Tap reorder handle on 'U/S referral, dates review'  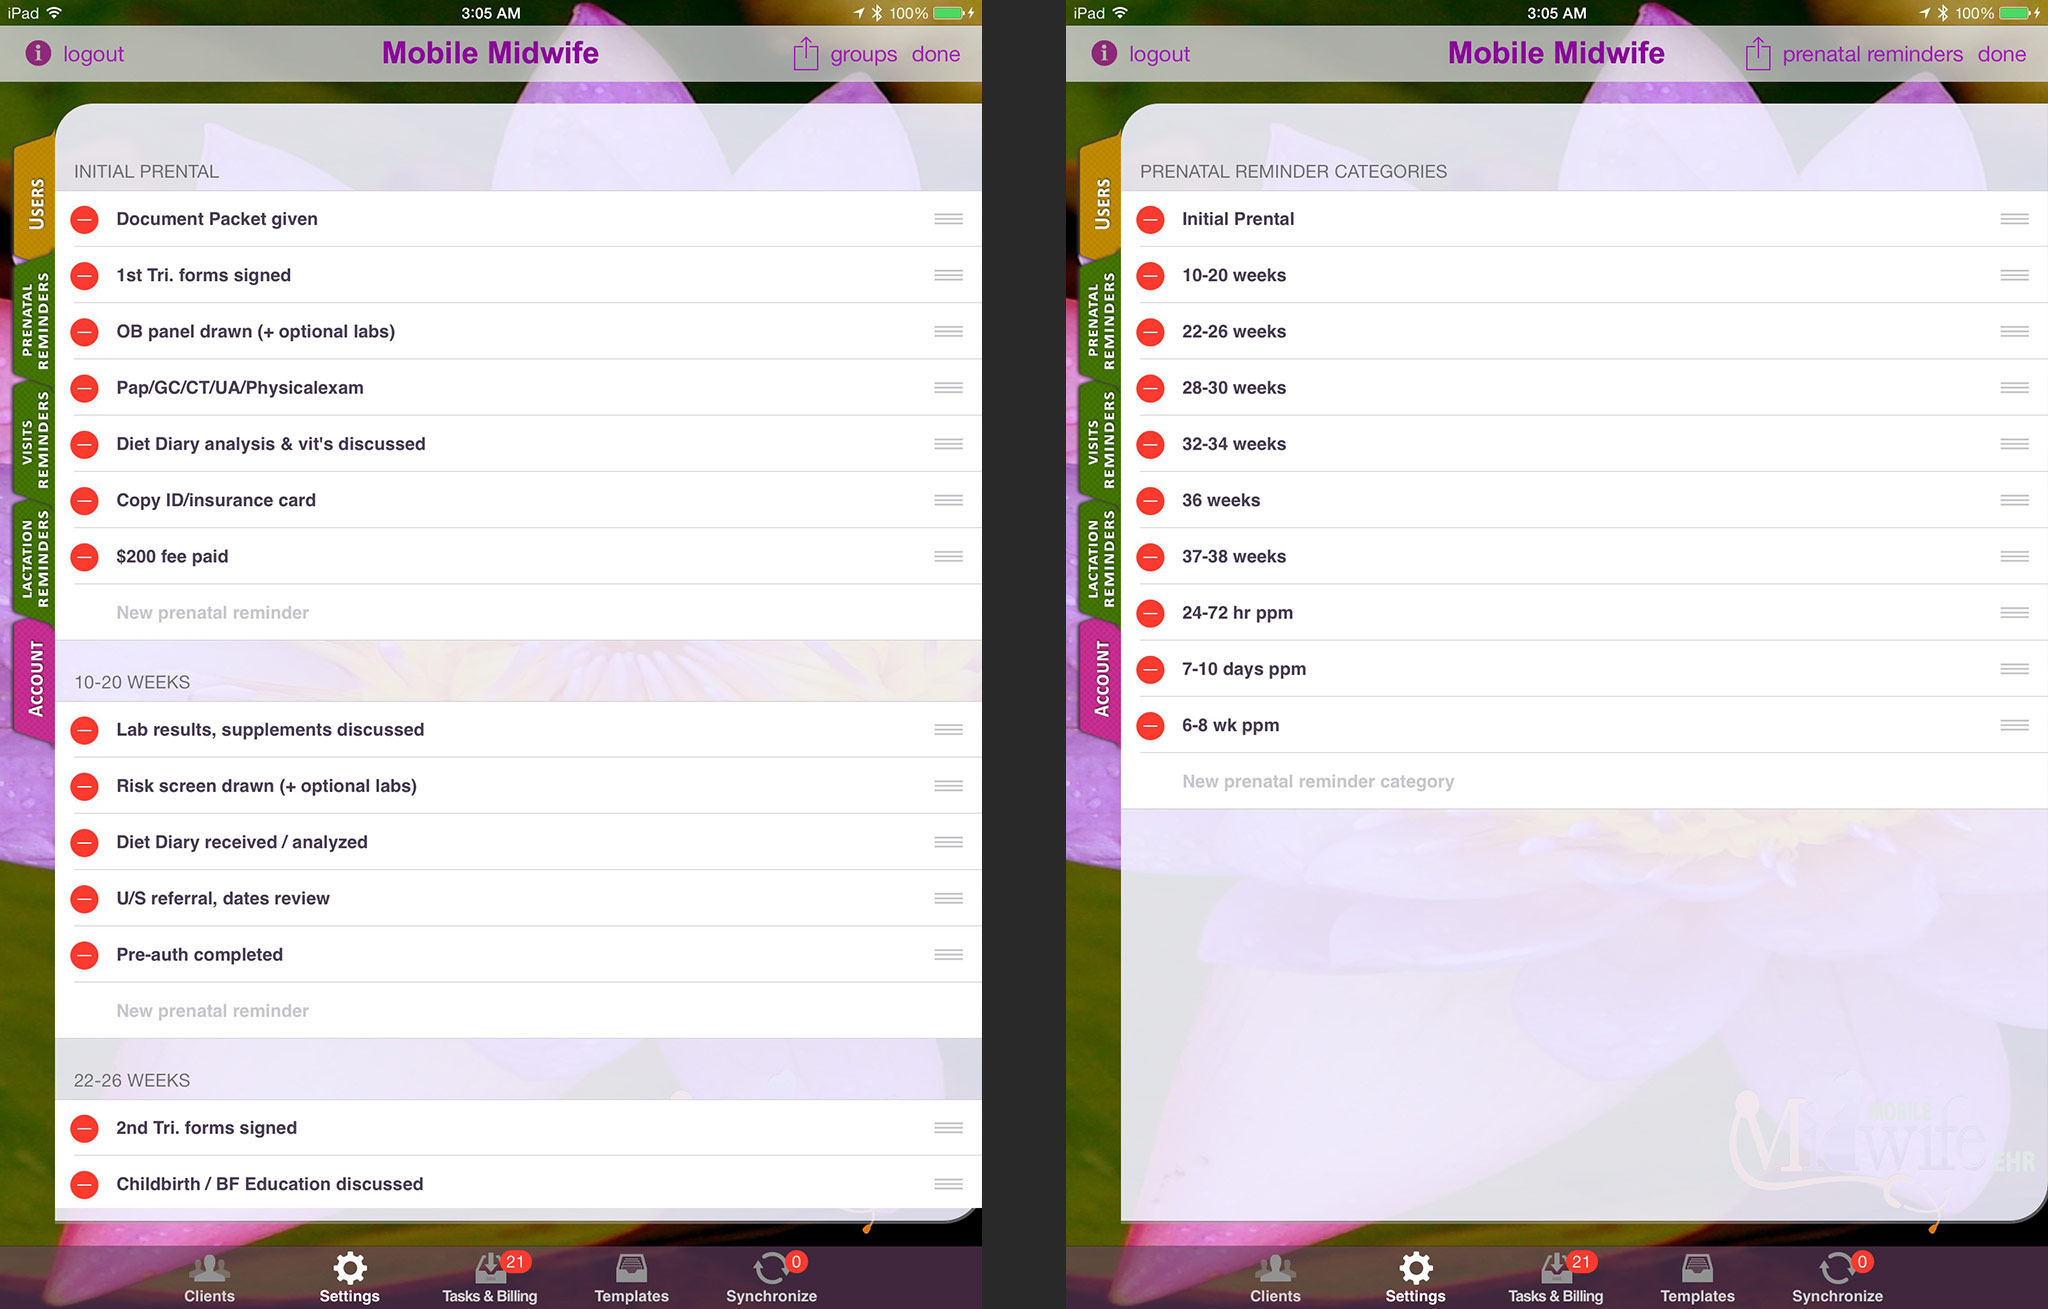pyautogui.click(x=948, y=898)
